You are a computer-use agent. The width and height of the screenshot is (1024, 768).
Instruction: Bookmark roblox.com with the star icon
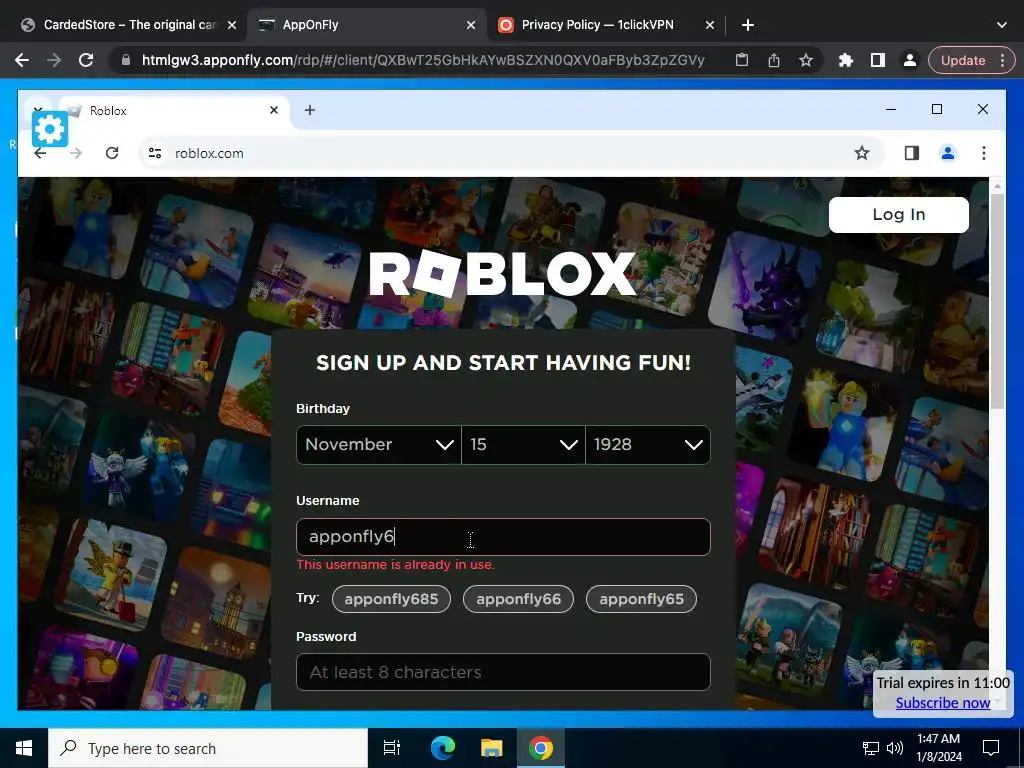coord(862,153)
